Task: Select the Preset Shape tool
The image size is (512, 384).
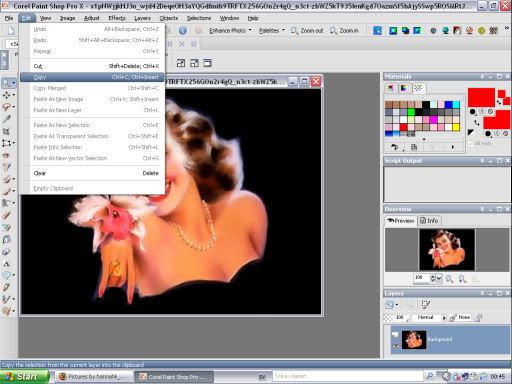Action: [x=6, y=275]
